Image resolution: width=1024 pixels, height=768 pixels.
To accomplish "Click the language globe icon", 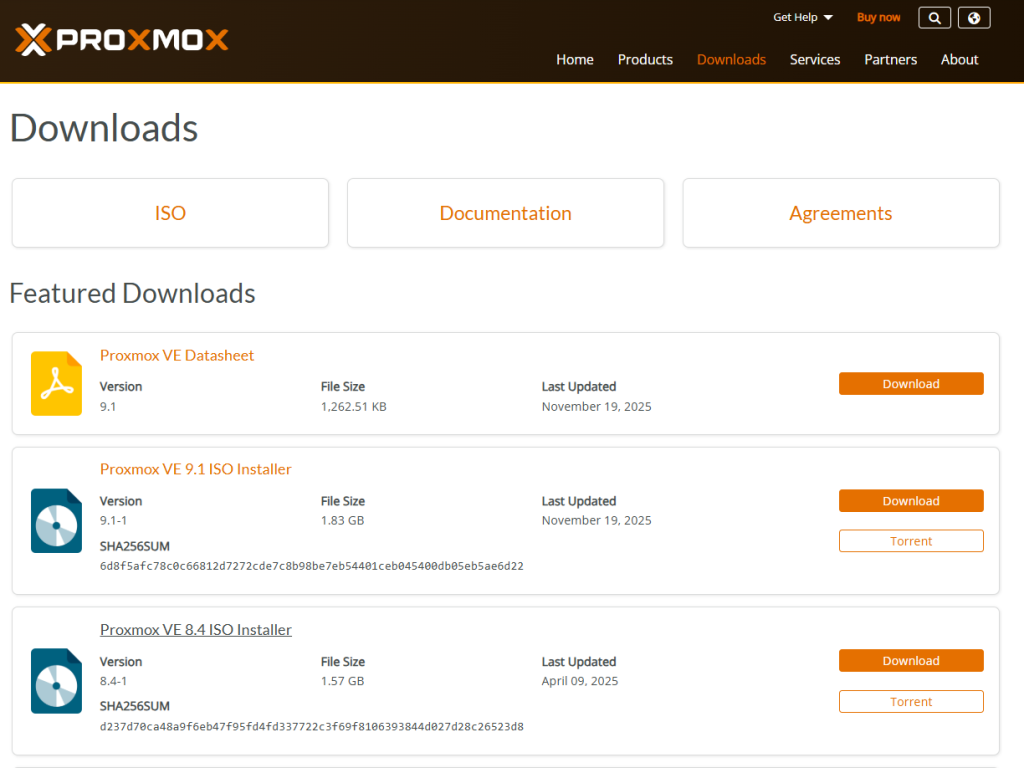I will pyautogui.click(x=973, y=17).
